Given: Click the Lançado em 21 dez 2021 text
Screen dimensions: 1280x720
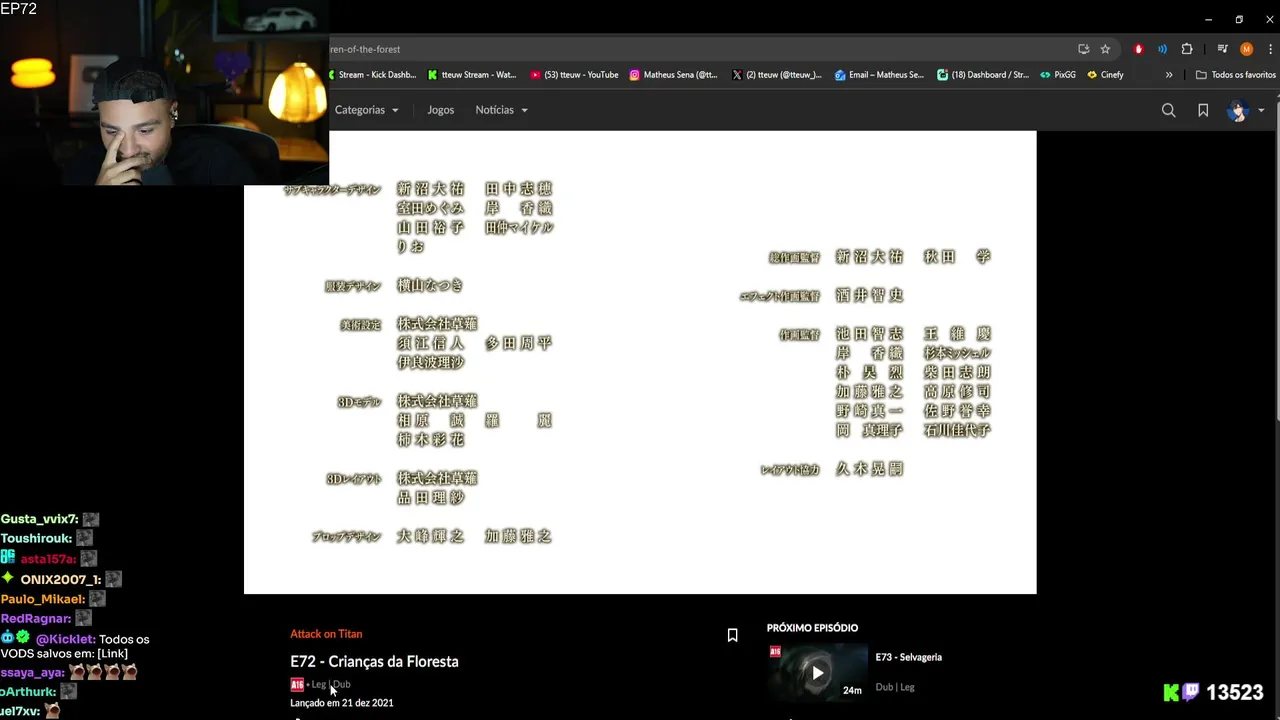Looking at the screenshot, I should tap(341, 703).
